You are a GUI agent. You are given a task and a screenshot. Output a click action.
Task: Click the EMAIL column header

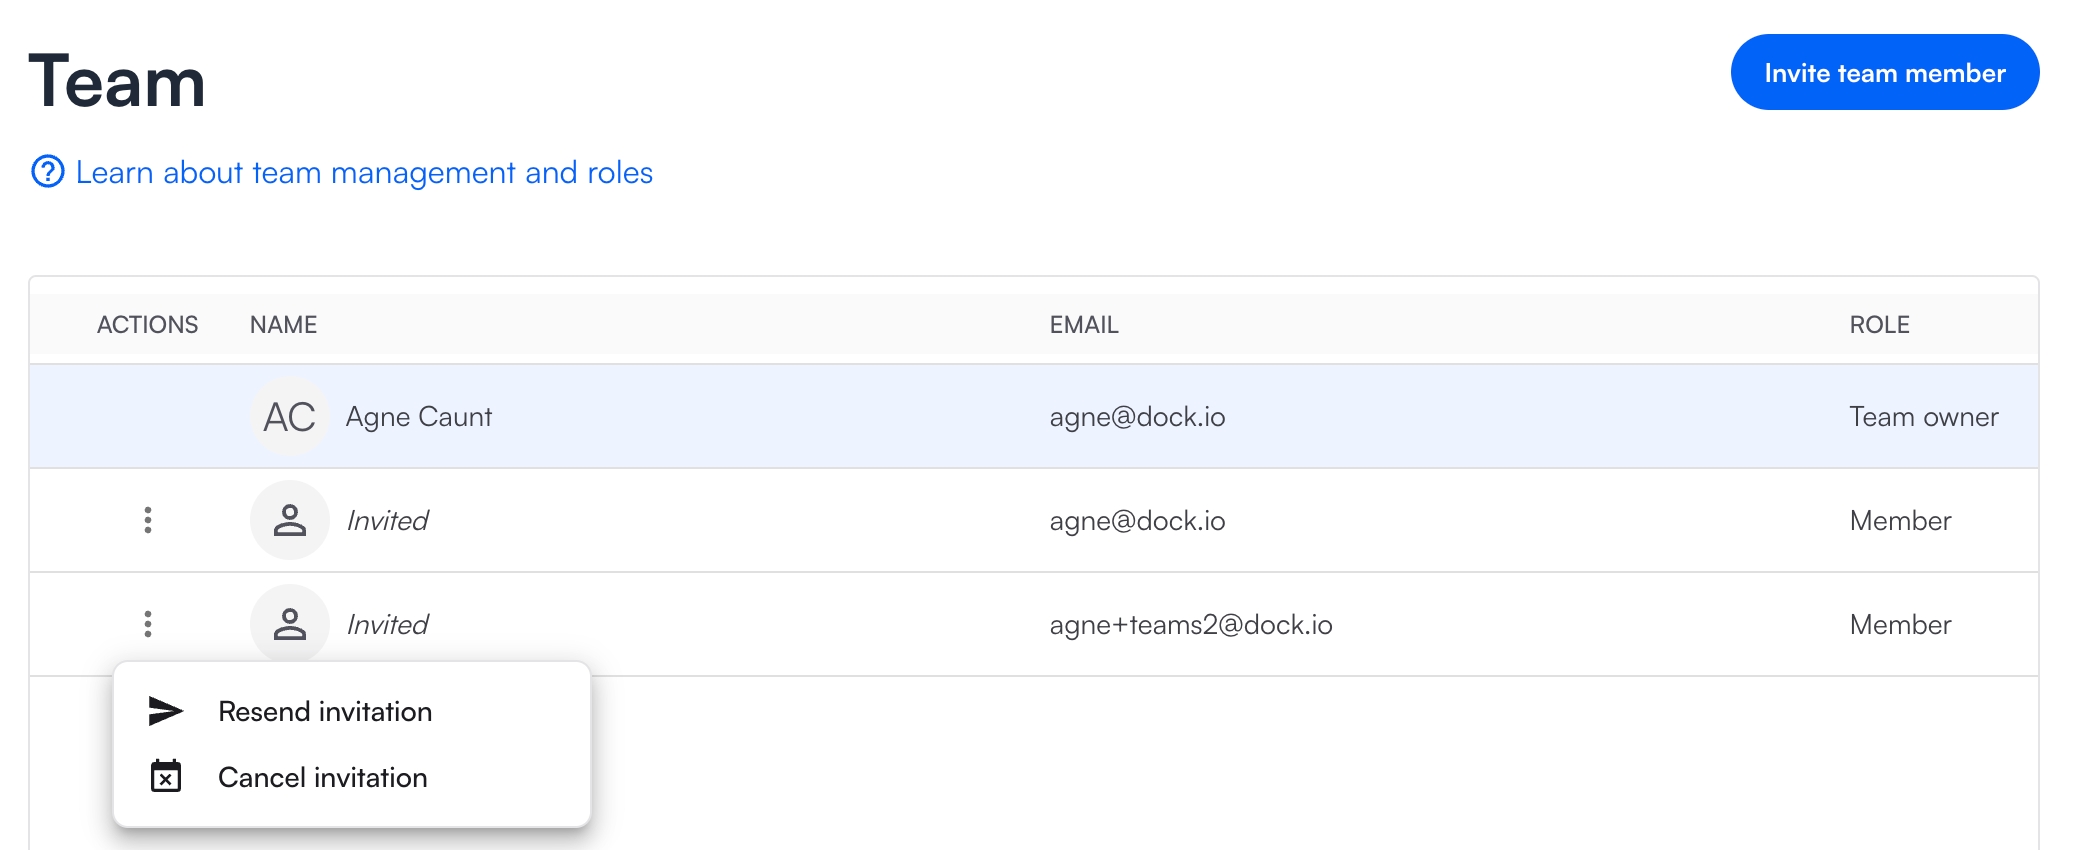coord(1083,325)
